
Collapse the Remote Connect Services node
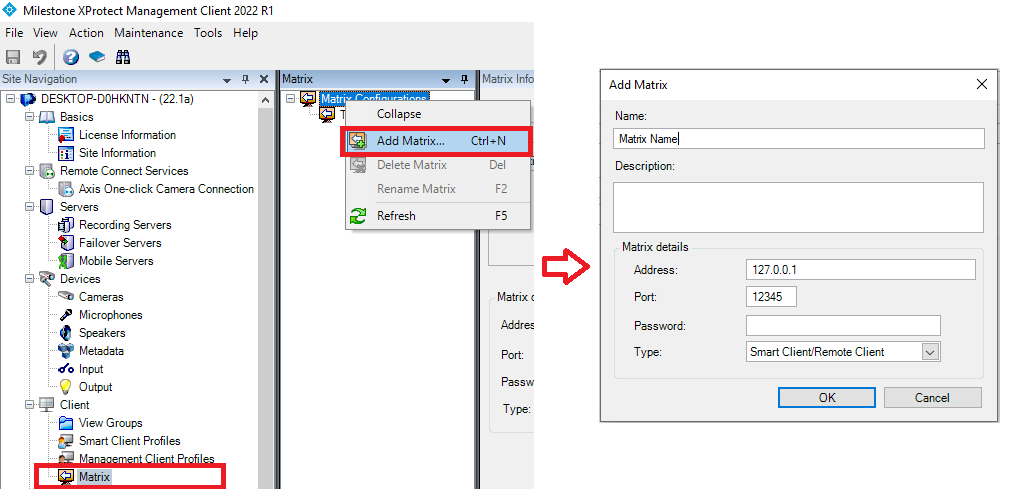point(29,171)
